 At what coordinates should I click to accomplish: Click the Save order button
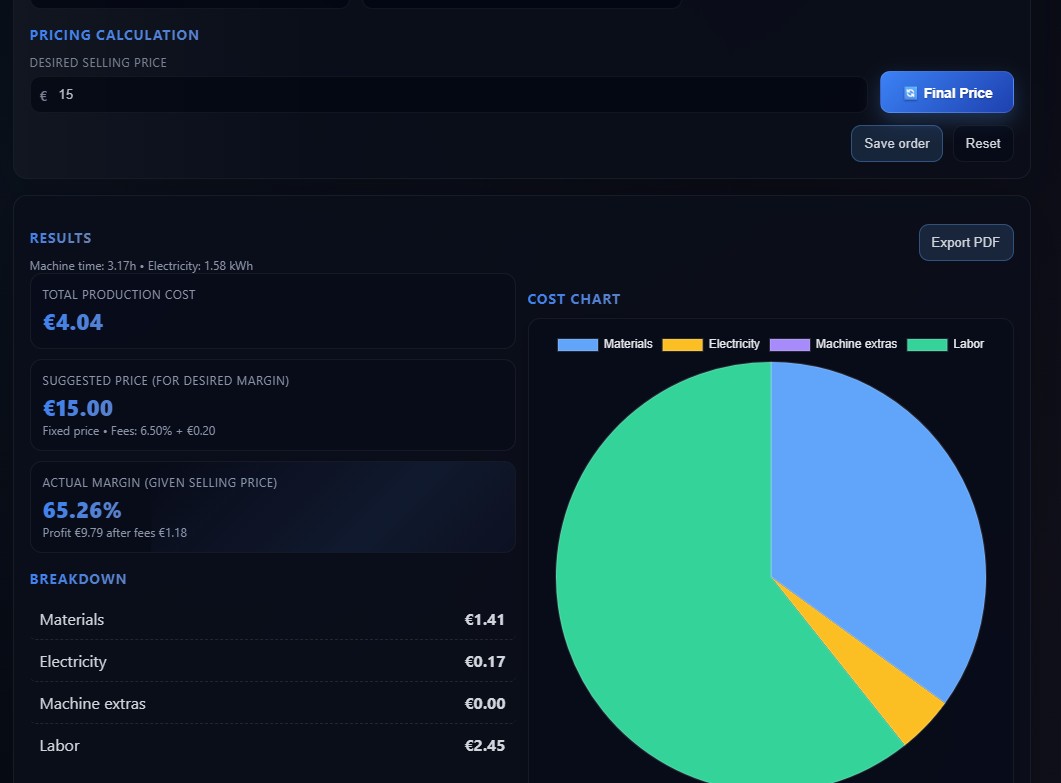click(896, 143)
